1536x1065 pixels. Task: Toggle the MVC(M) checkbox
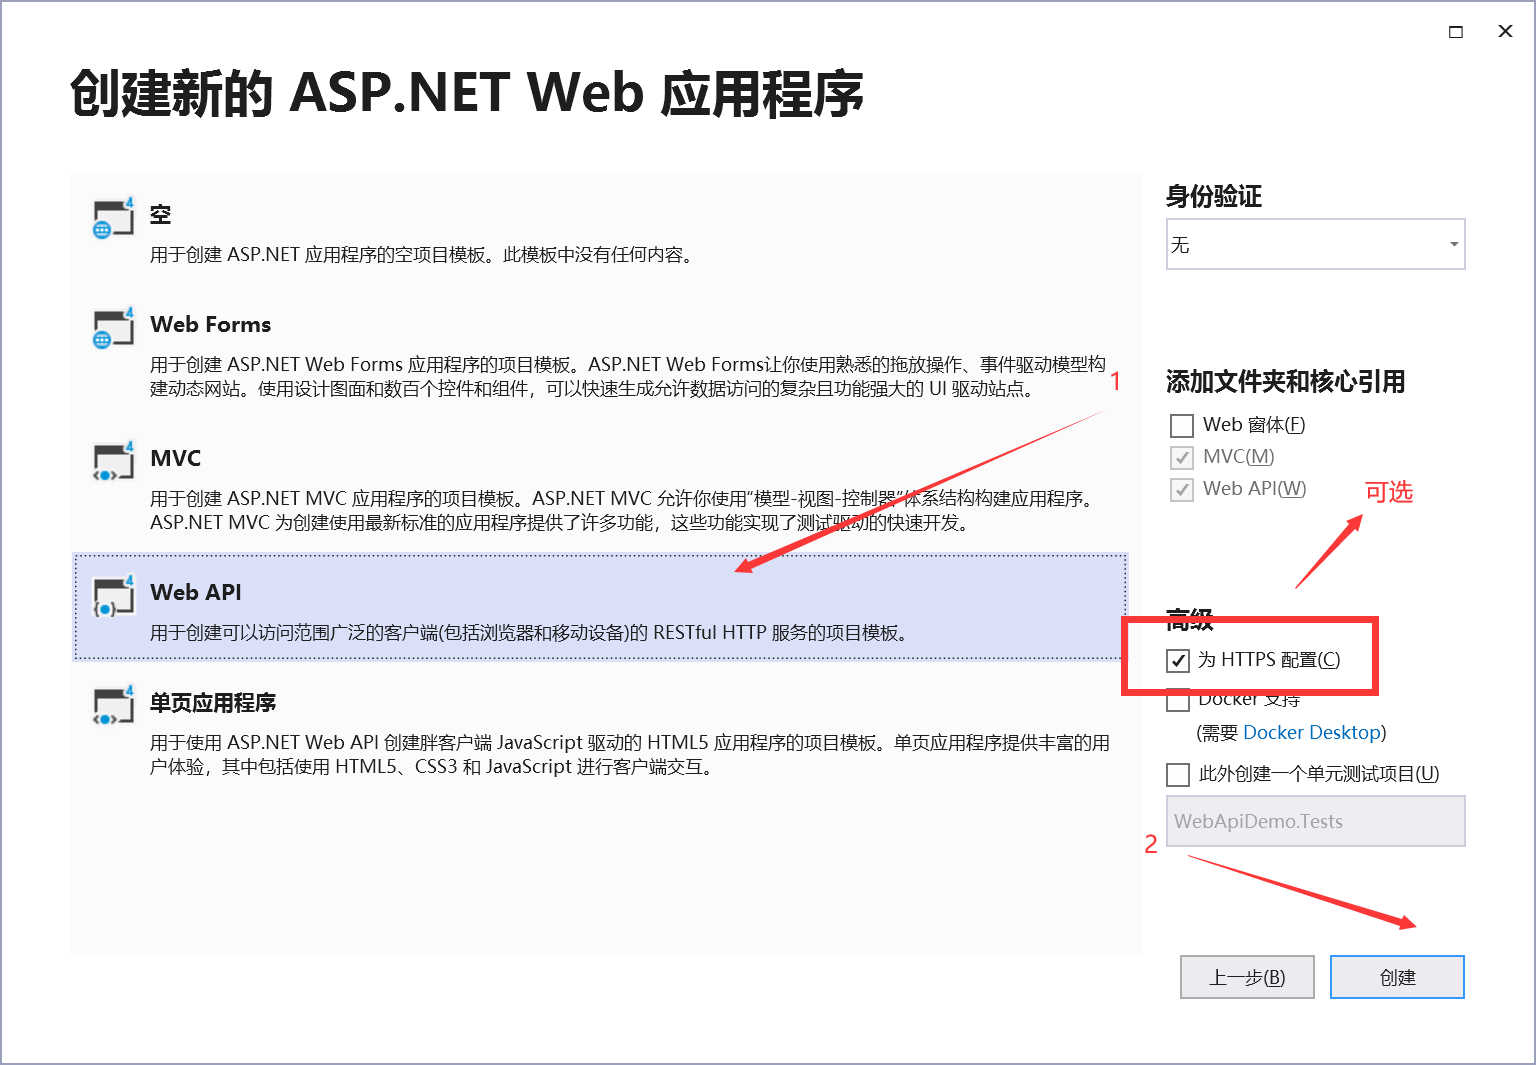(1182, 457)
